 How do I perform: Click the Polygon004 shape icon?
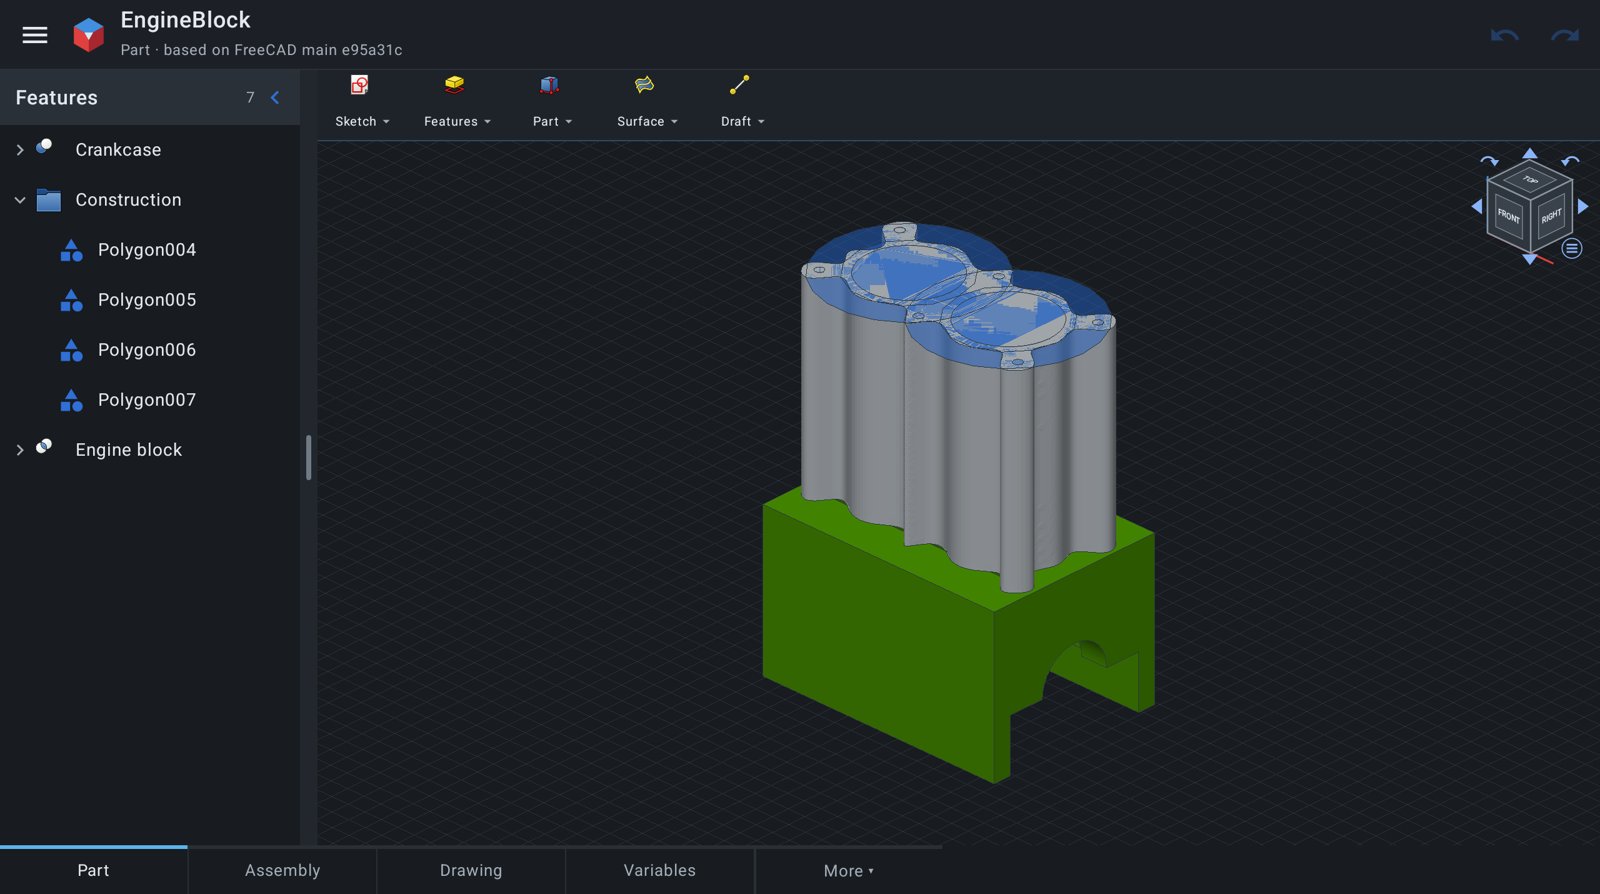(x=71, y=250)
